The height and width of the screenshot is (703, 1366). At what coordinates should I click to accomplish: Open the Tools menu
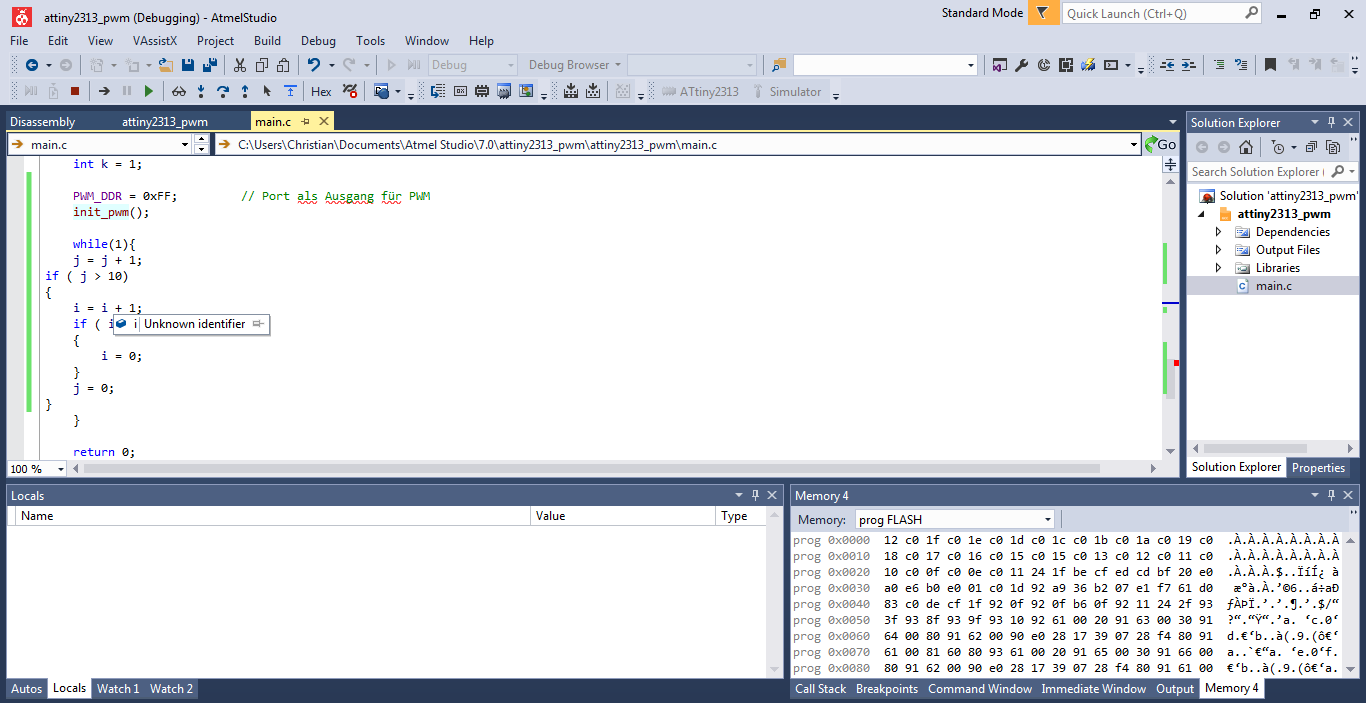[370, 41]
